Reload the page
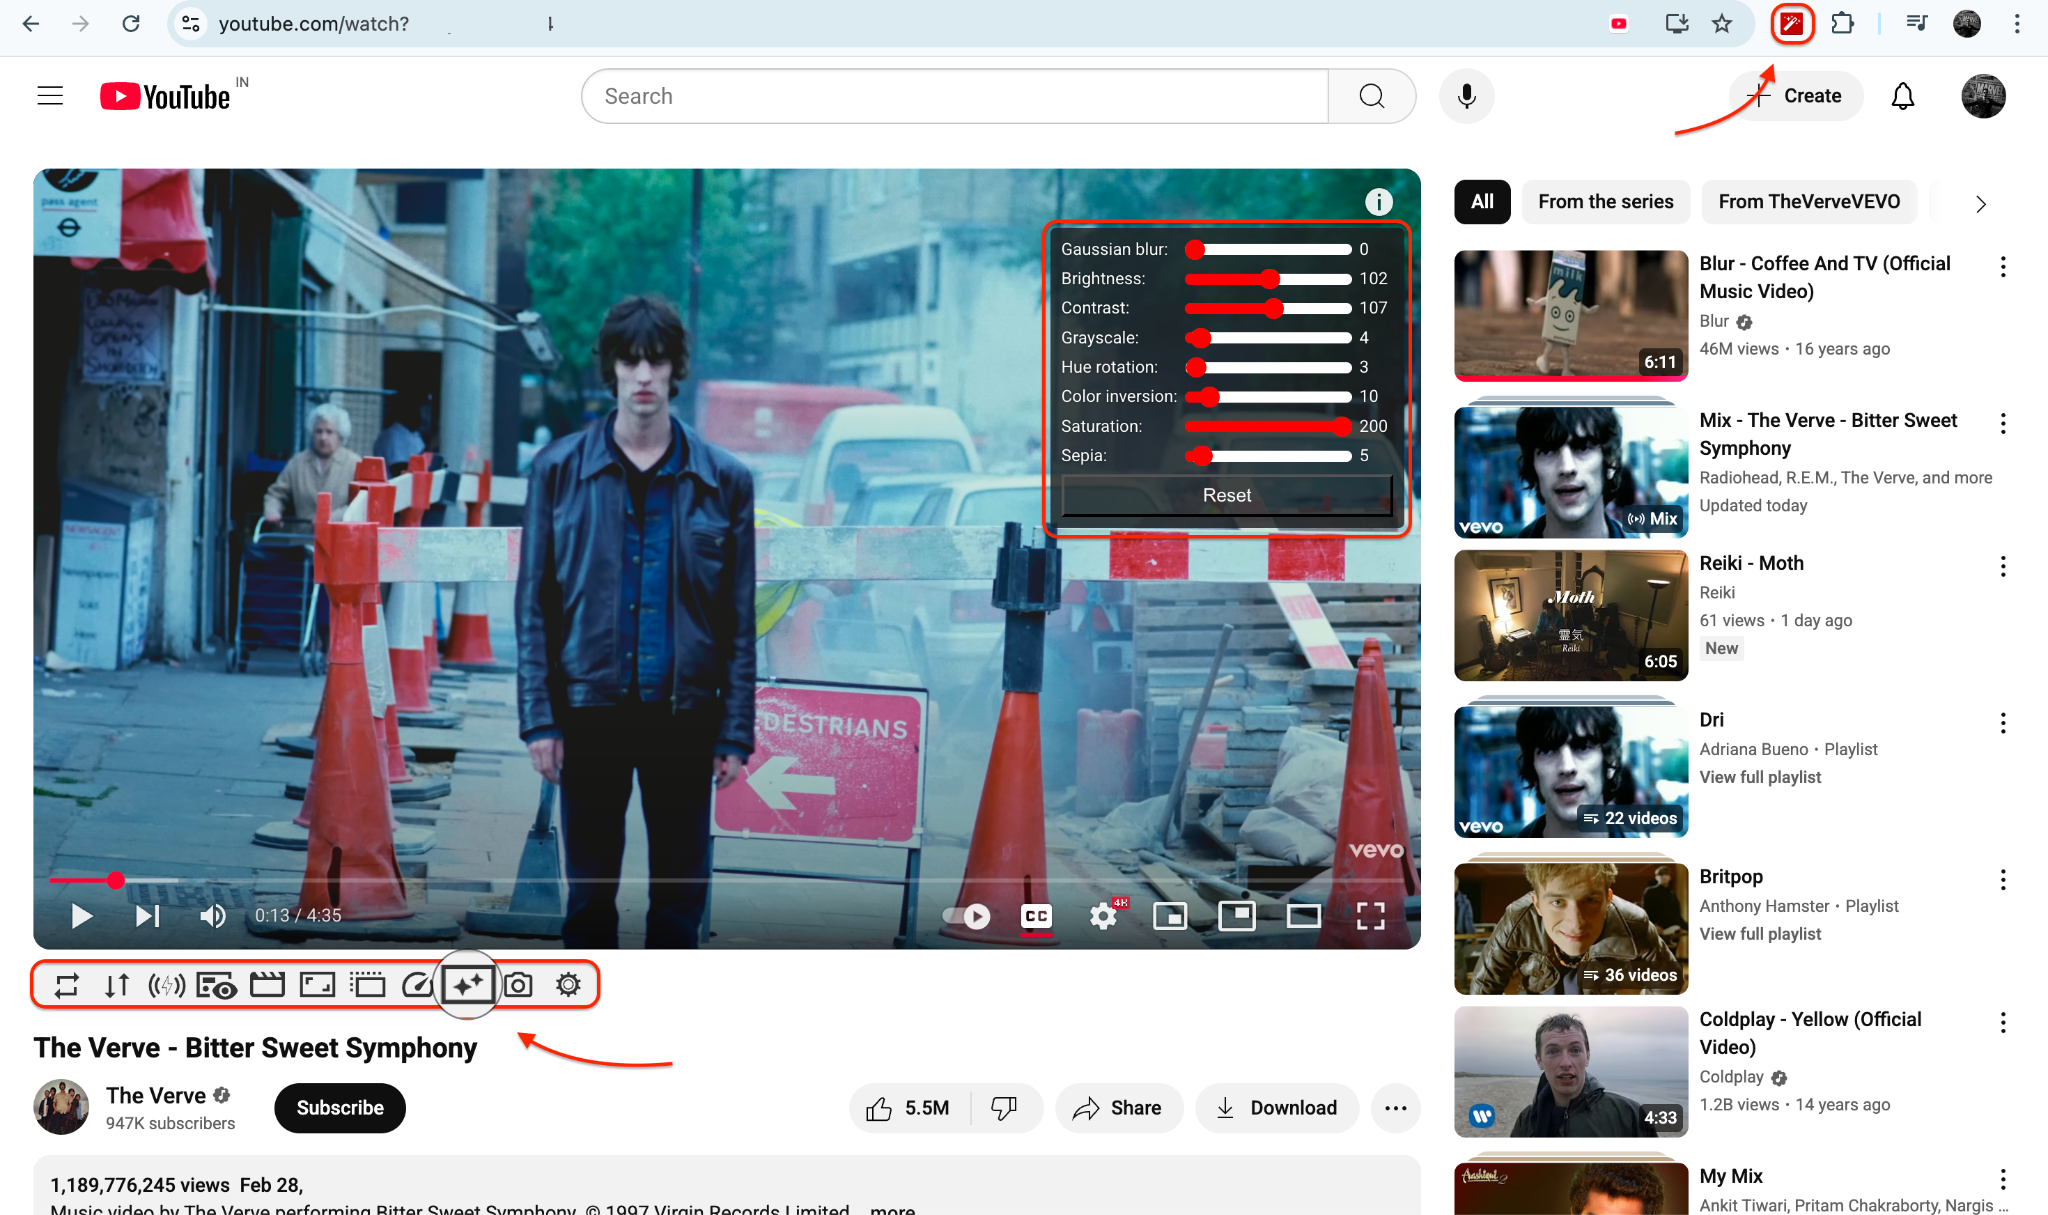 131,24
